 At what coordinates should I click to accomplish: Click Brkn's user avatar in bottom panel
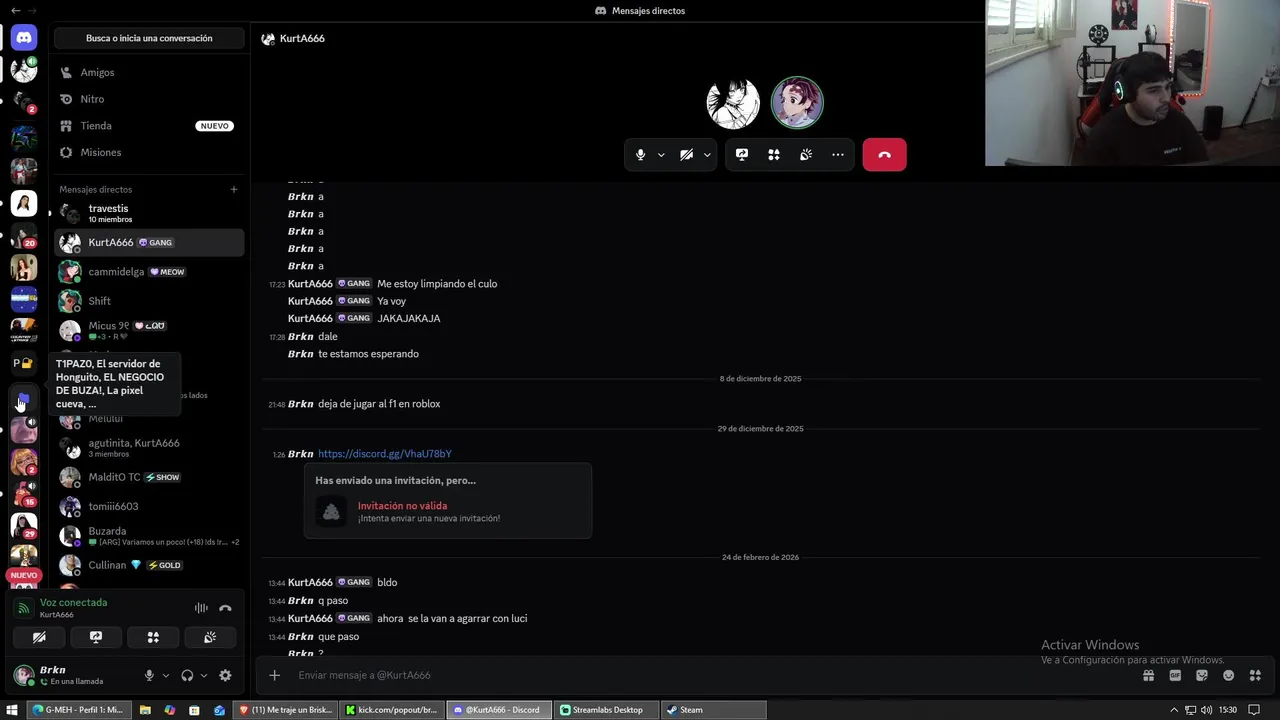24,675
